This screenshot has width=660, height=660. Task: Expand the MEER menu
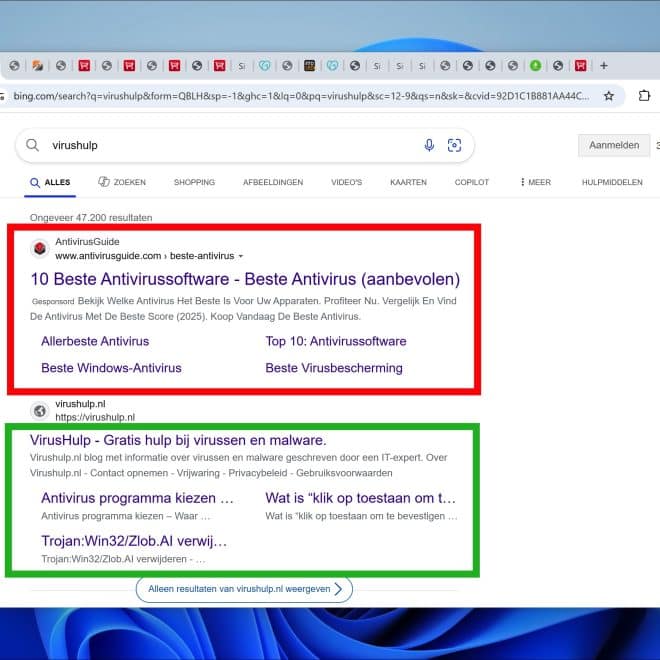point(535,183)
